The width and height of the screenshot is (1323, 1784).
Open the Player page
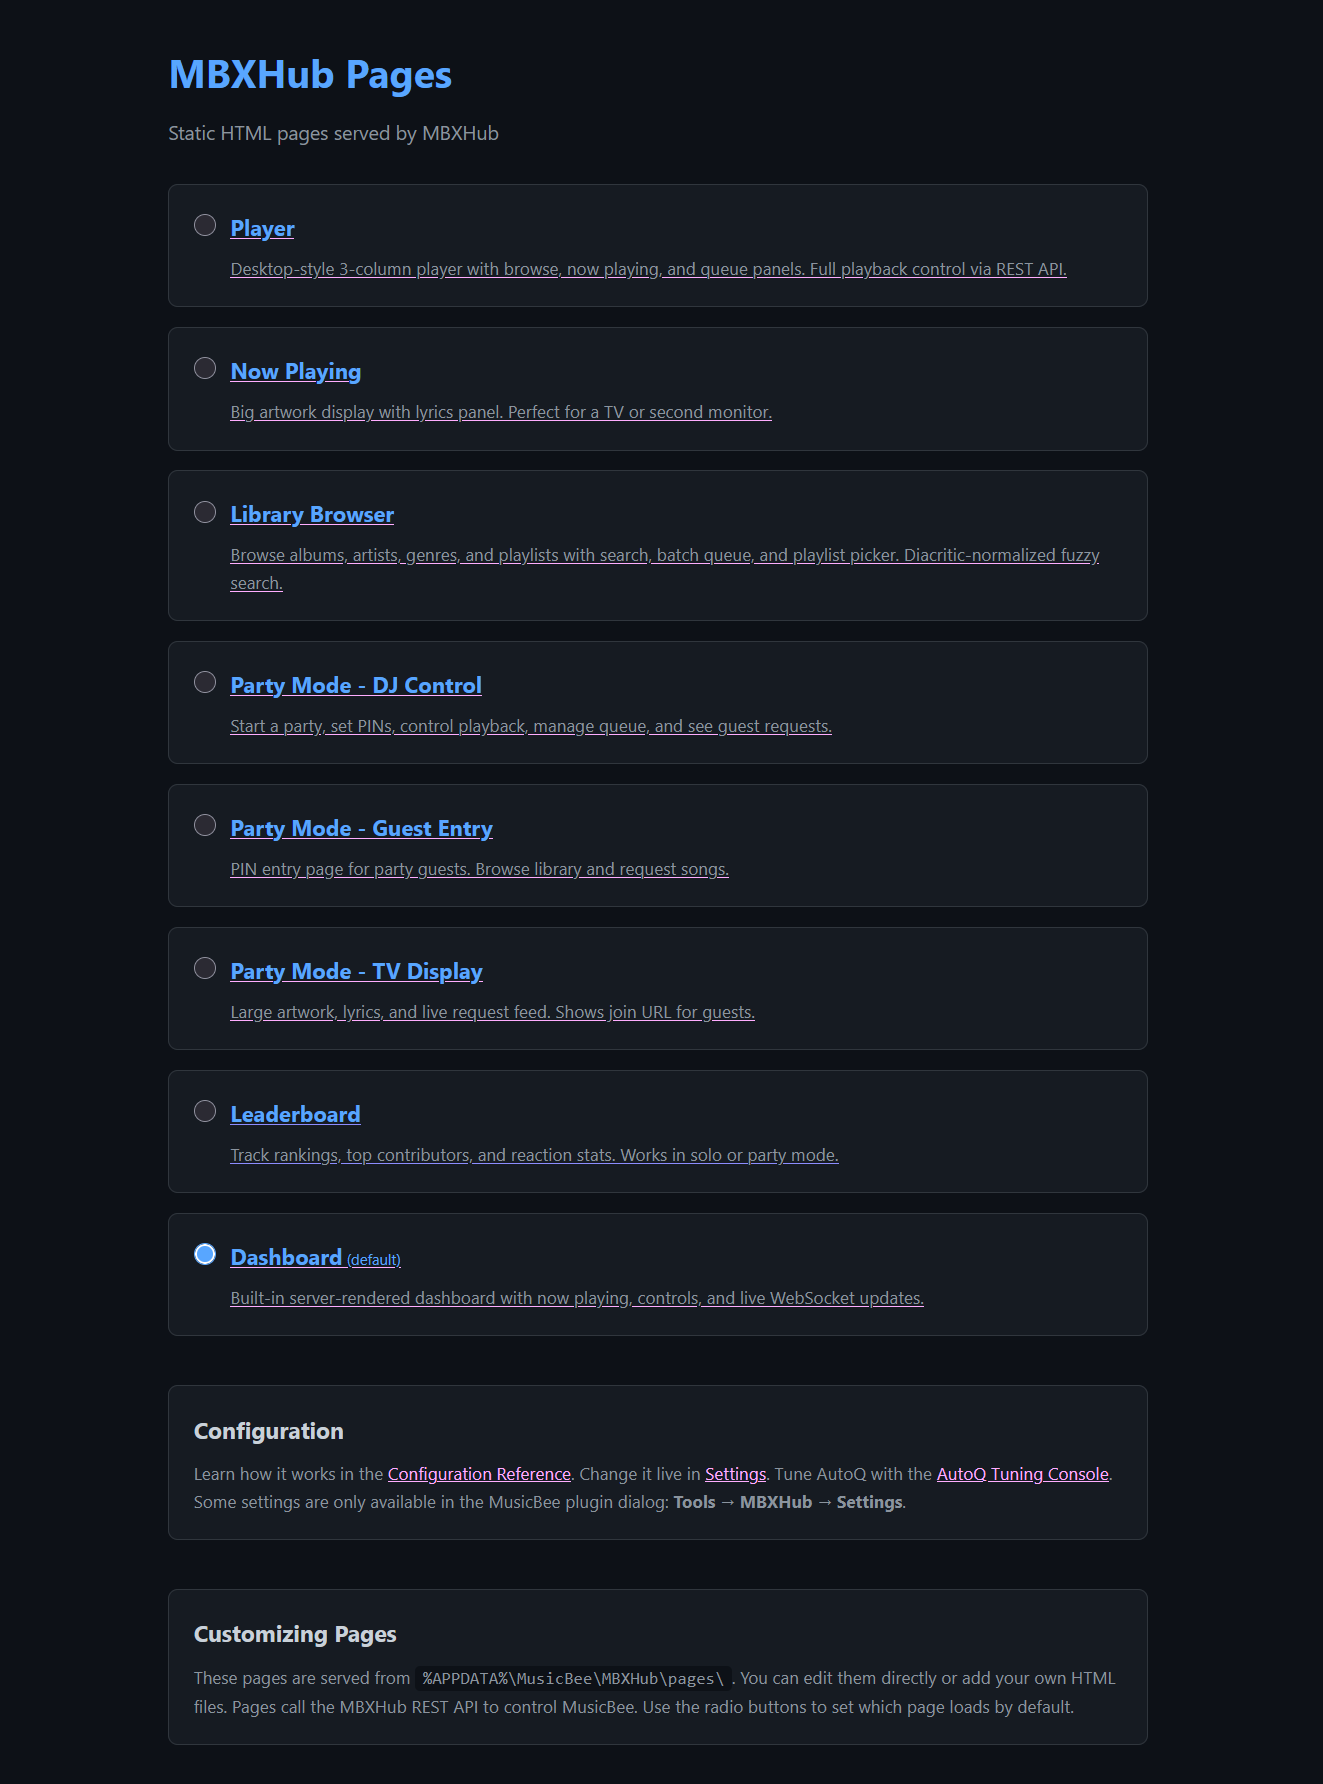click(x=261, y=228)
